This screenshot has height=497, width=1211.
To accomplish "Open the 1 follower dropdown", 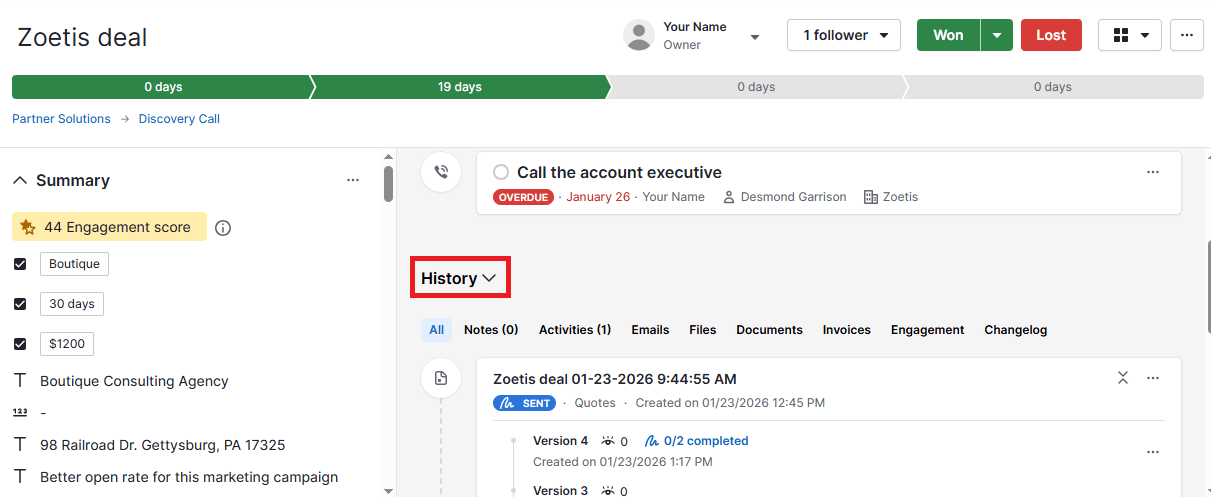I will pyautogui.click(x=844, y=35).
